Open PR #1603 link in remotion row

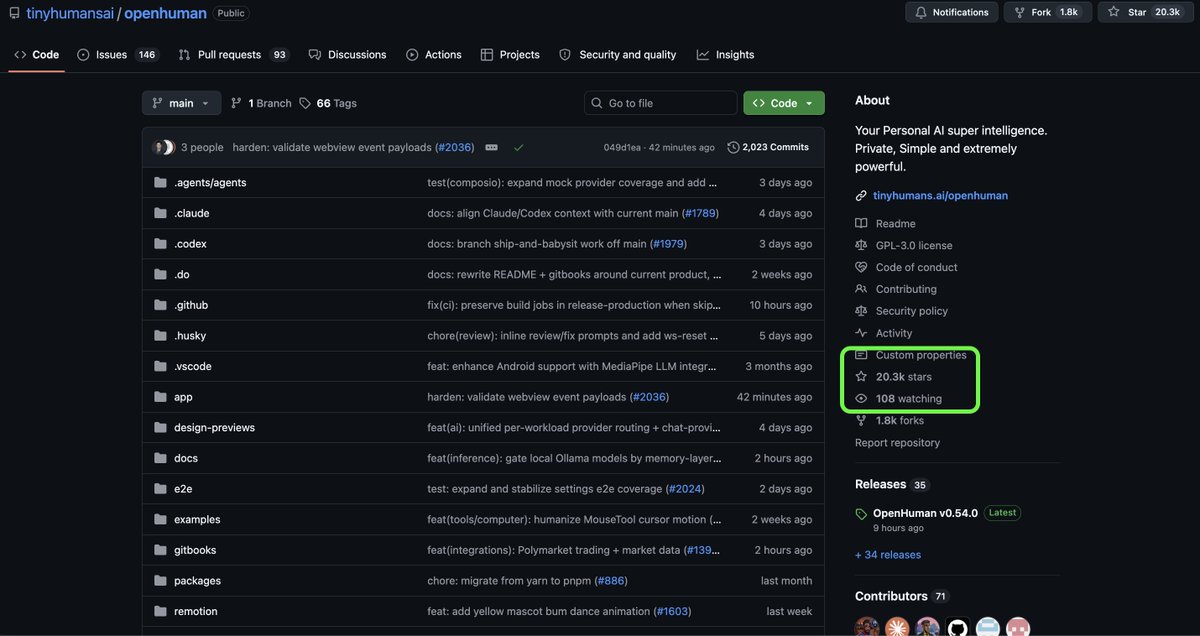[x=672, y=612]
